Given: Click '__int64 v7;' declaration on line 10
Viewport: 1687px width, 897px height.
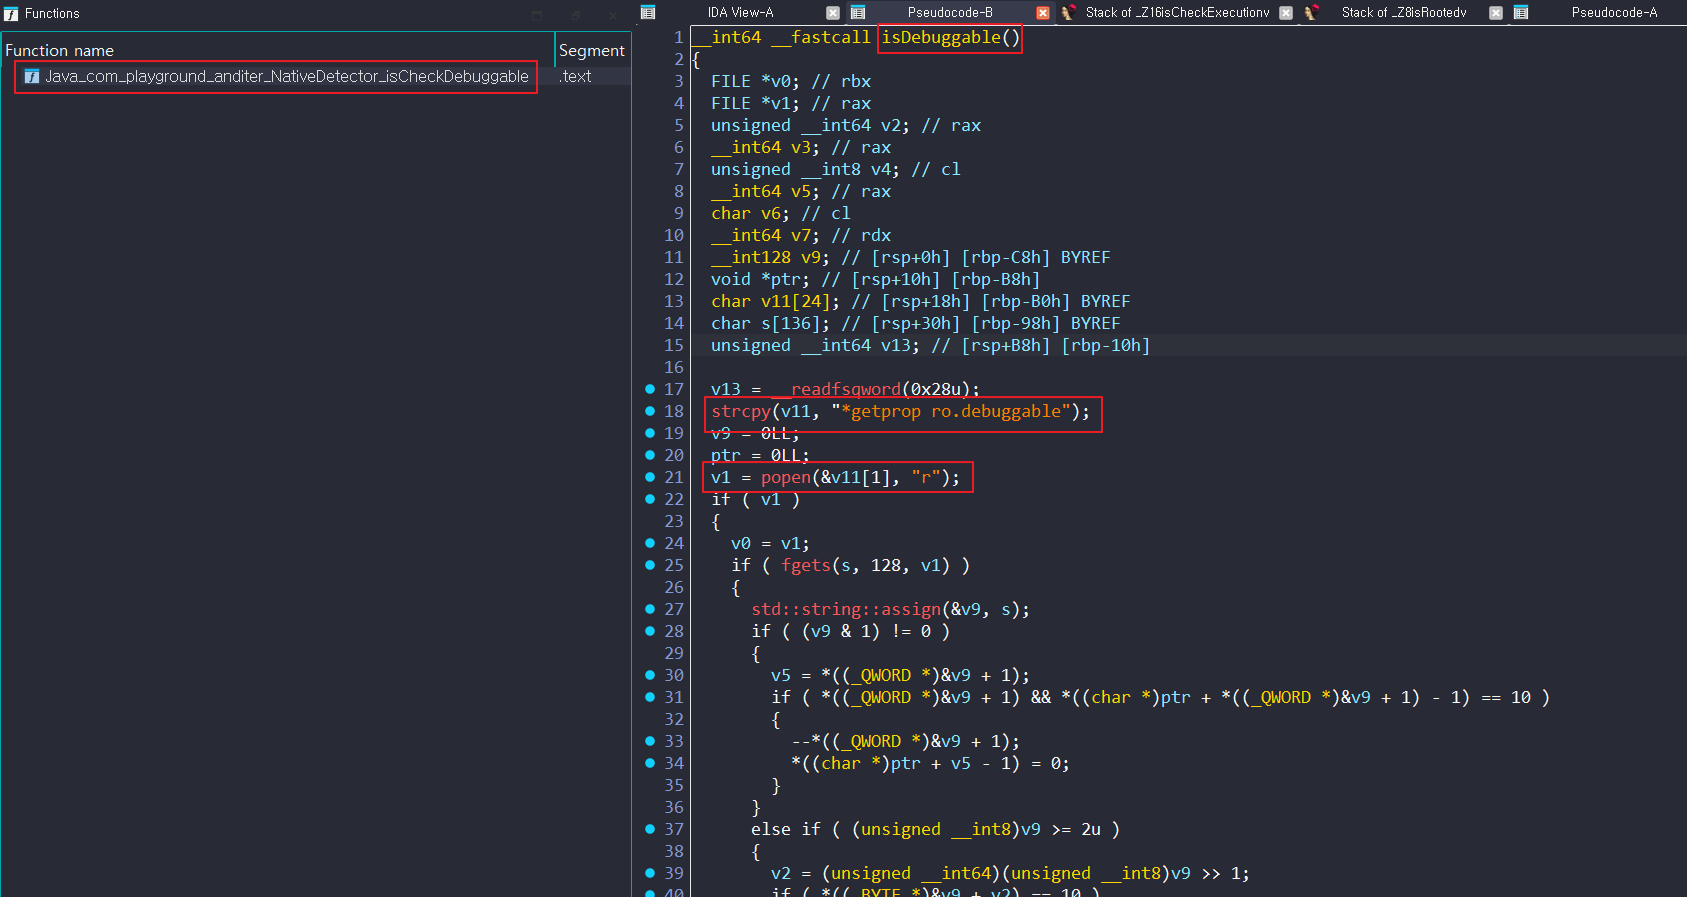Looking at the screenshot, I should coord(766,235).
